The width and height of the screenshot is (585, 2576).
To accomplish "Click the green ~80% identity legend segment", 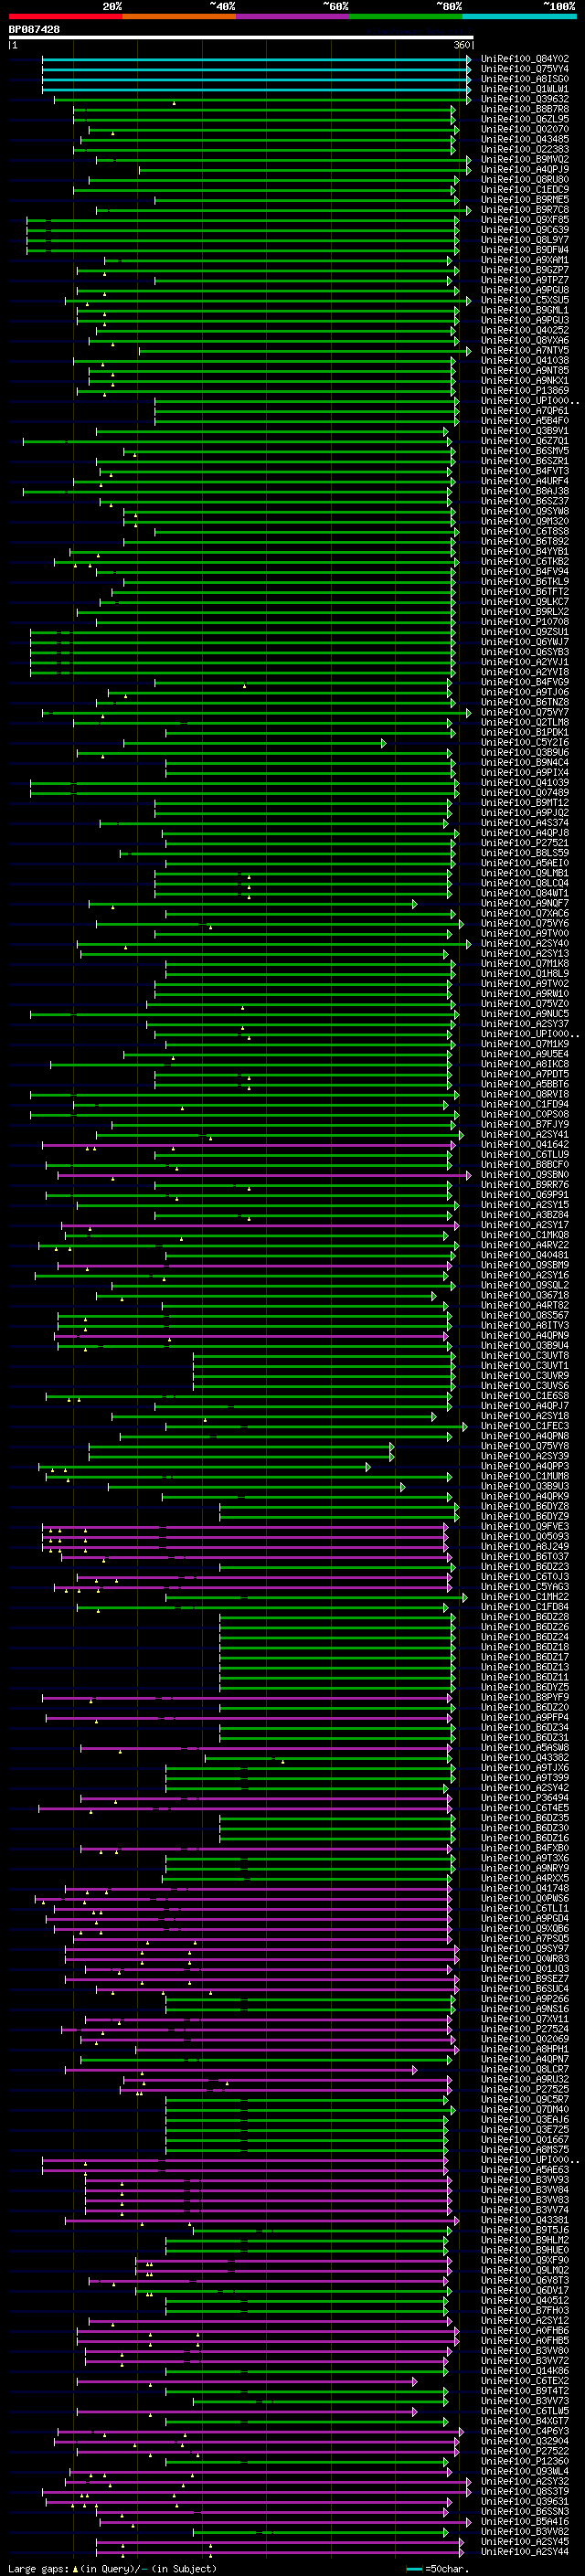I will [406, 16].
